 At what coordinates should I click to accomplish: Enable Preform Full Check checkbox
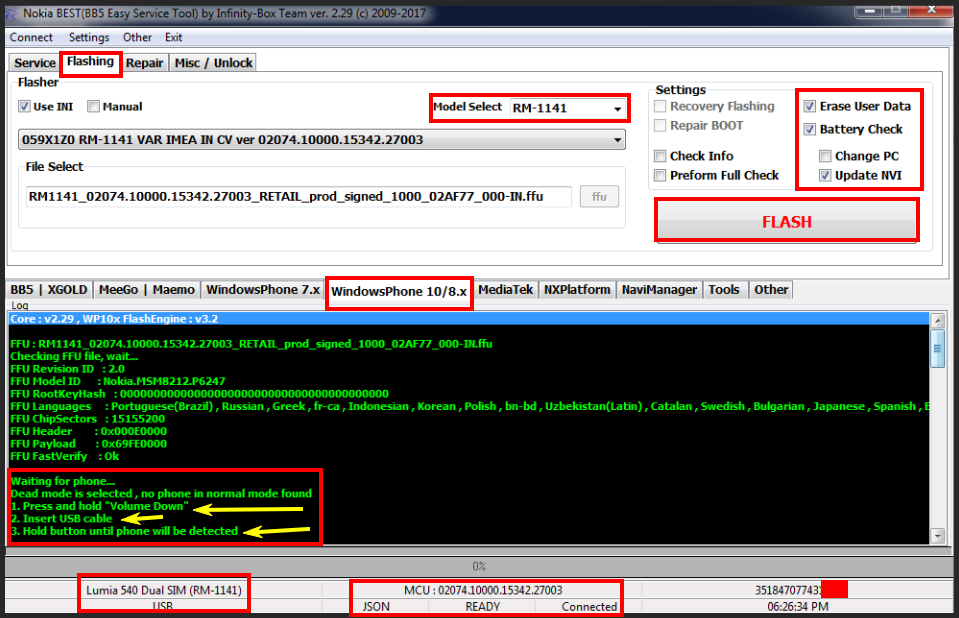tap(660, 176)
